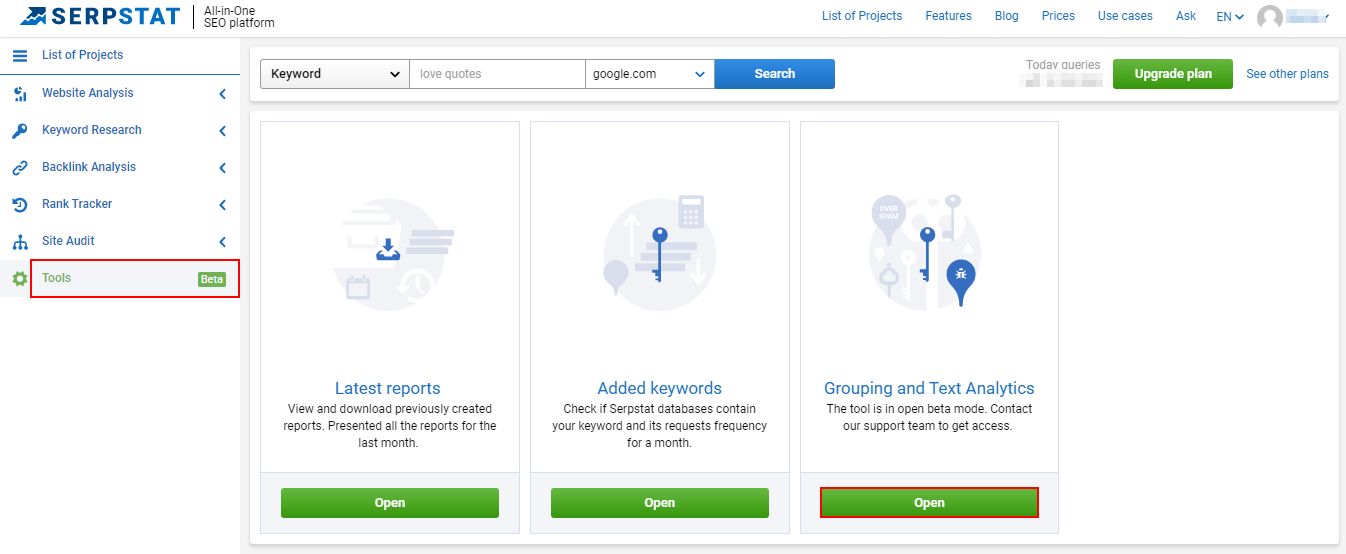Select Backlink Analysis in sidebar

tap(89, 167)
